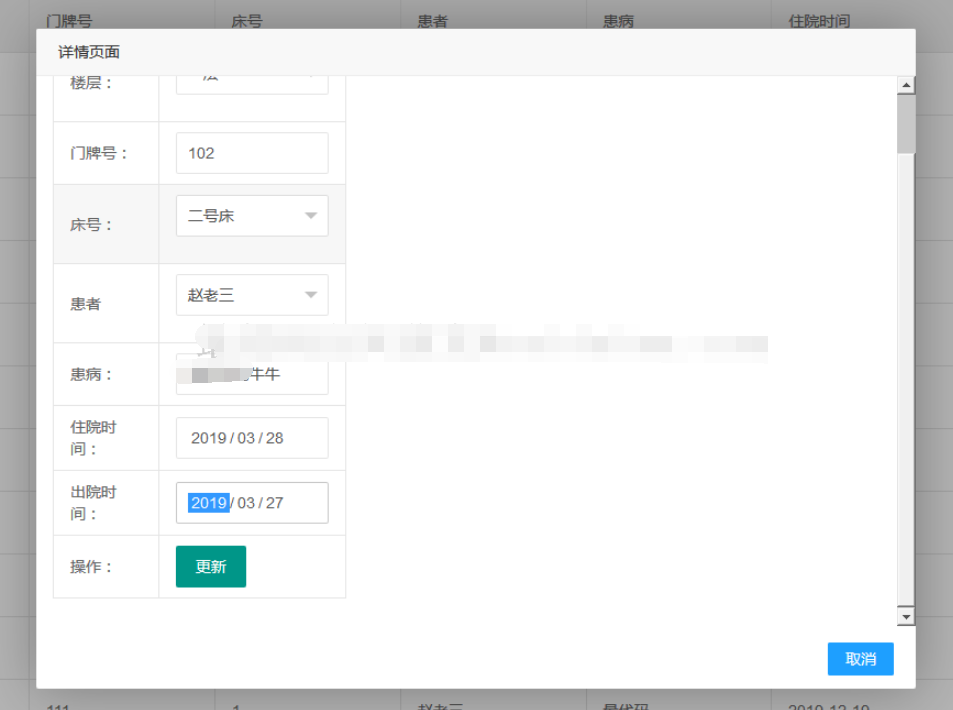Click the 门牌号 input field showing 102
953x710 pixels.
(252, 153)
